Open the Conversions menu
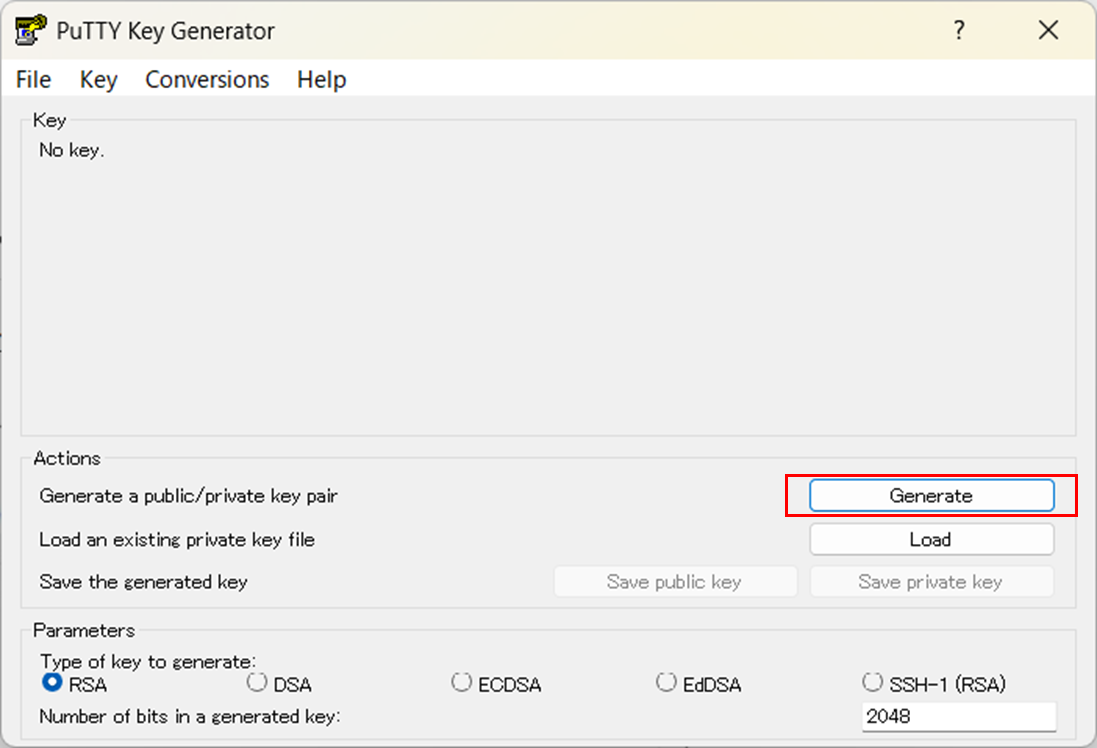1097x748 pixels. (x=206, y=79)
